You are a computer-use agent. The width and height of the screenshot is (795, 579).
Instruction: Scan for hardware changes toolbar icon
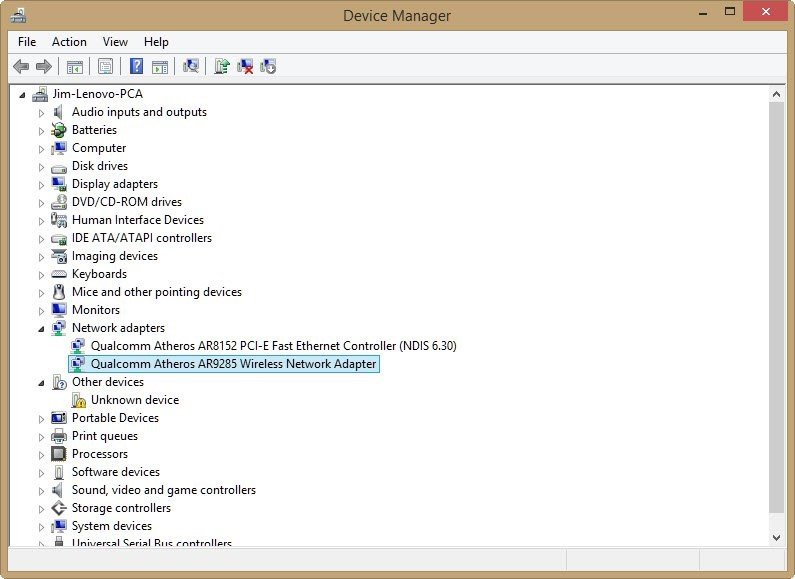coord(191,66)
